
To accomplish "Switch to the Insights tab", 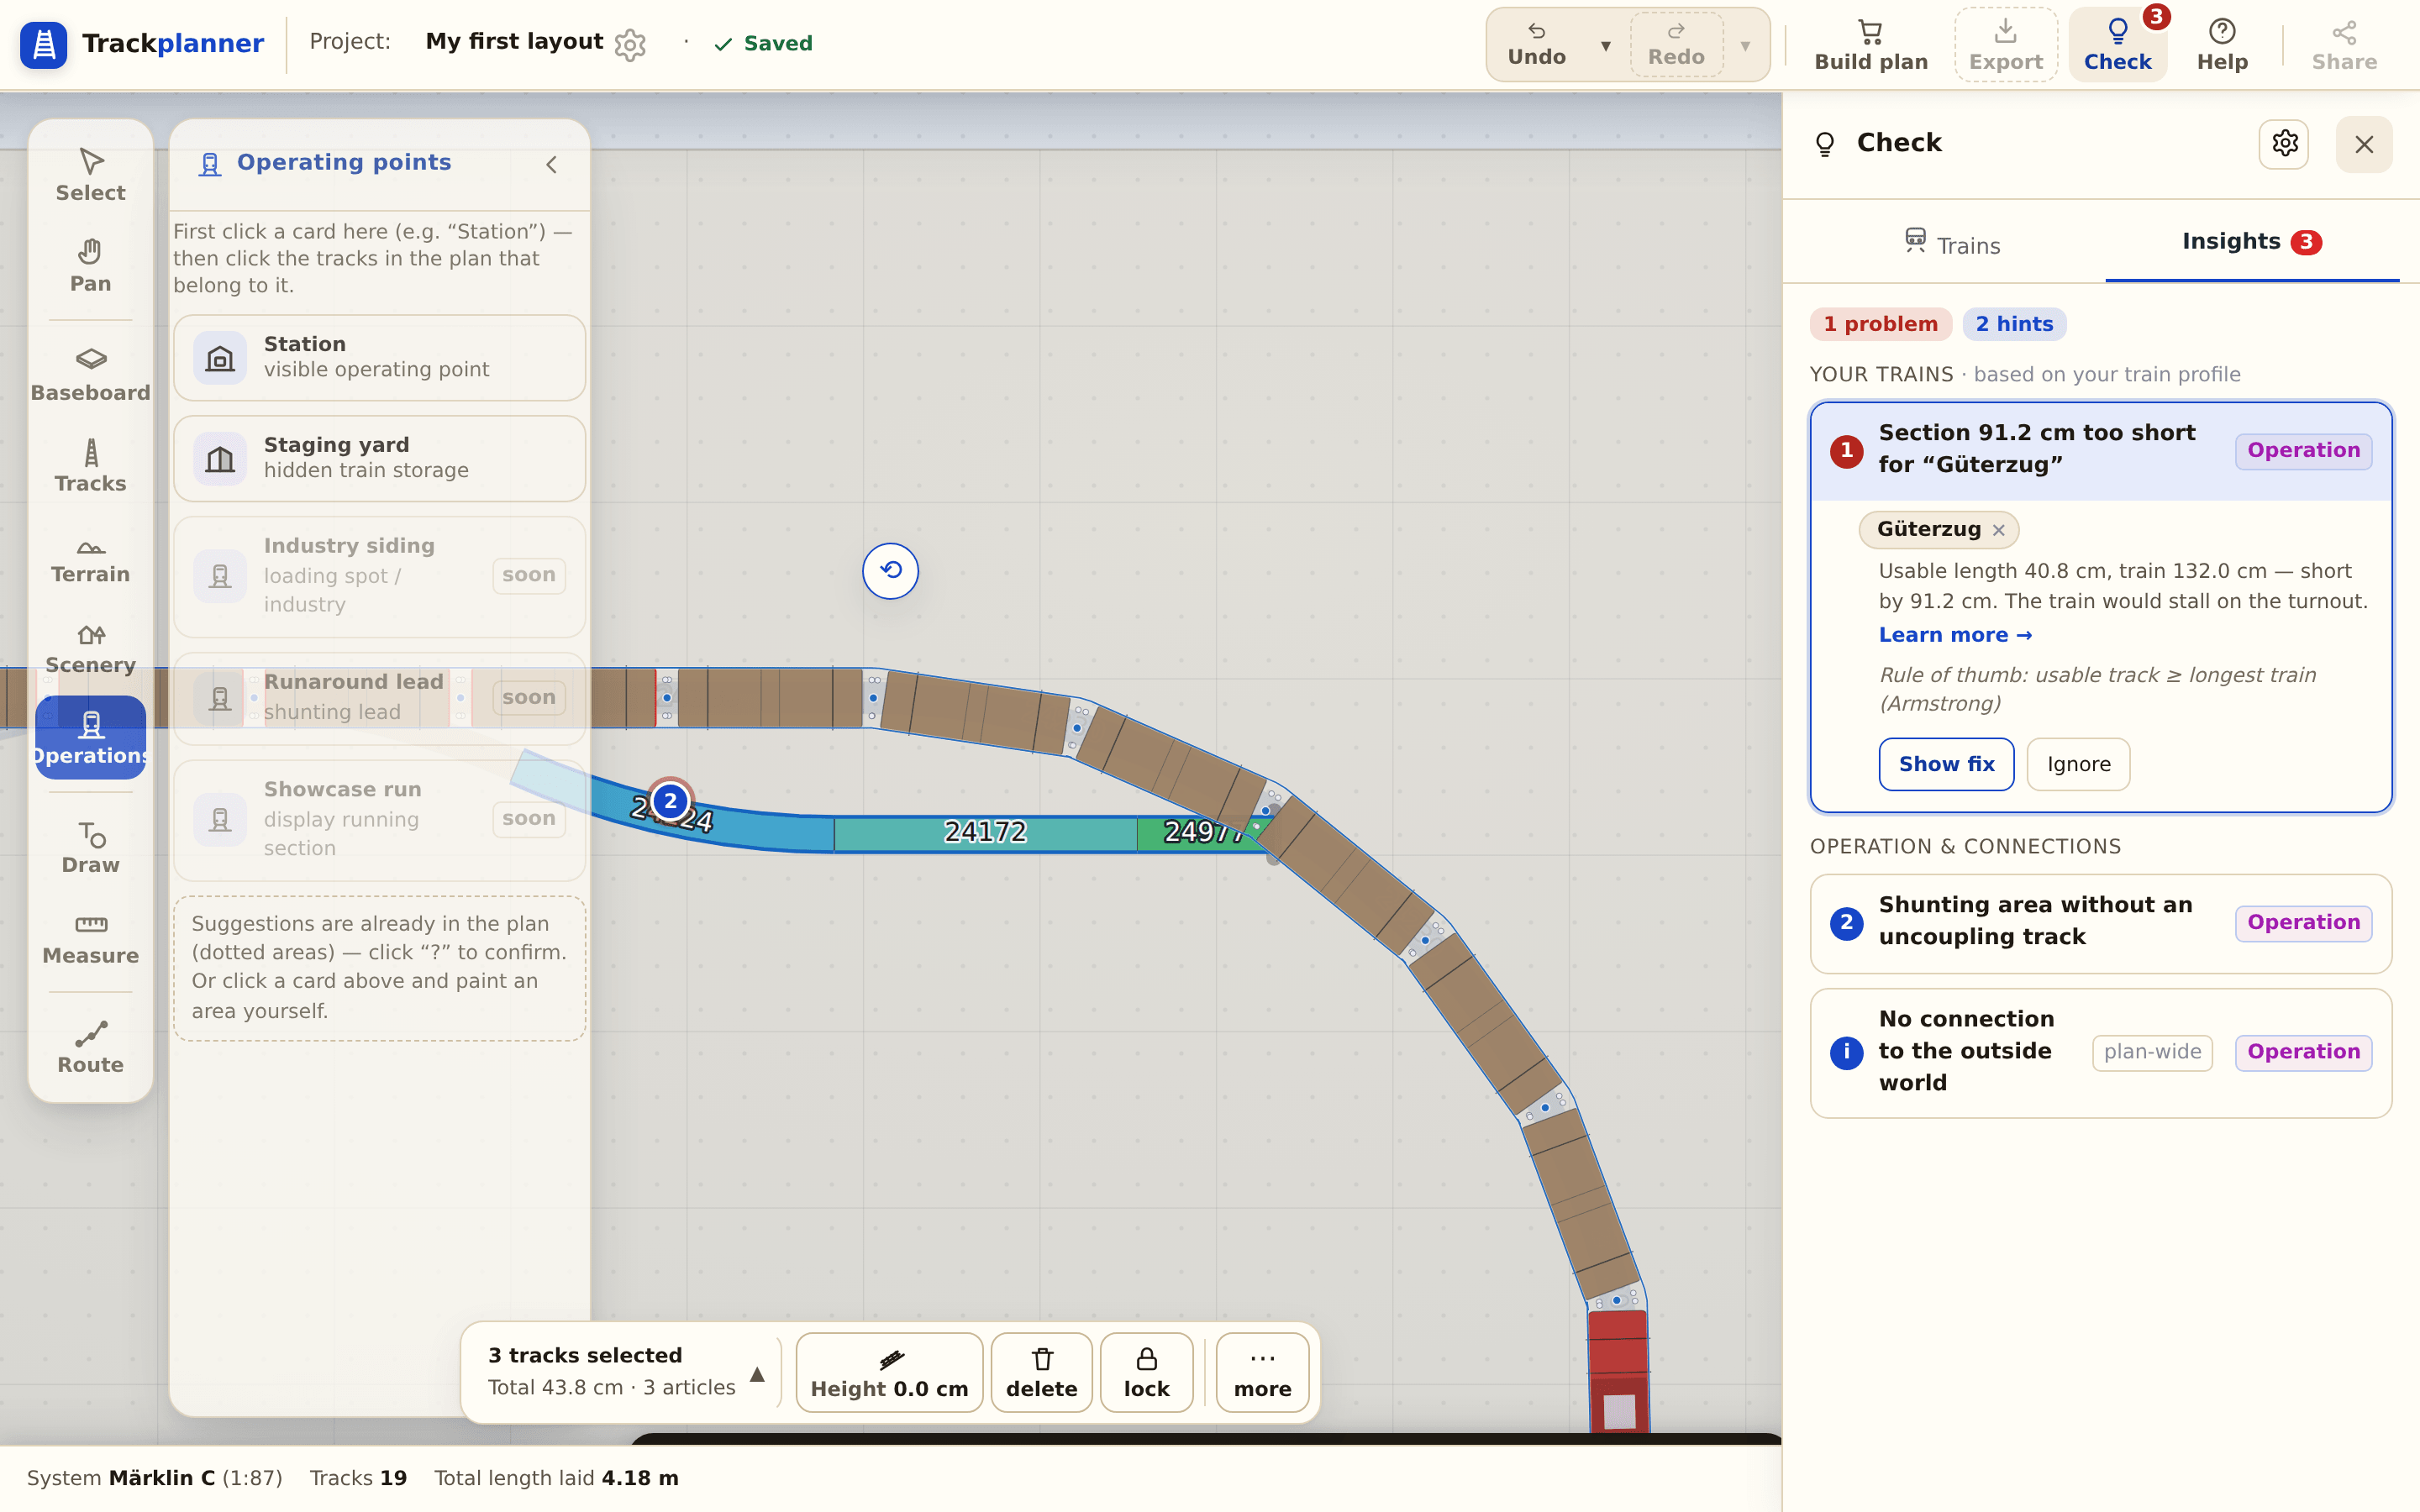I will (x=2251, y=242).
